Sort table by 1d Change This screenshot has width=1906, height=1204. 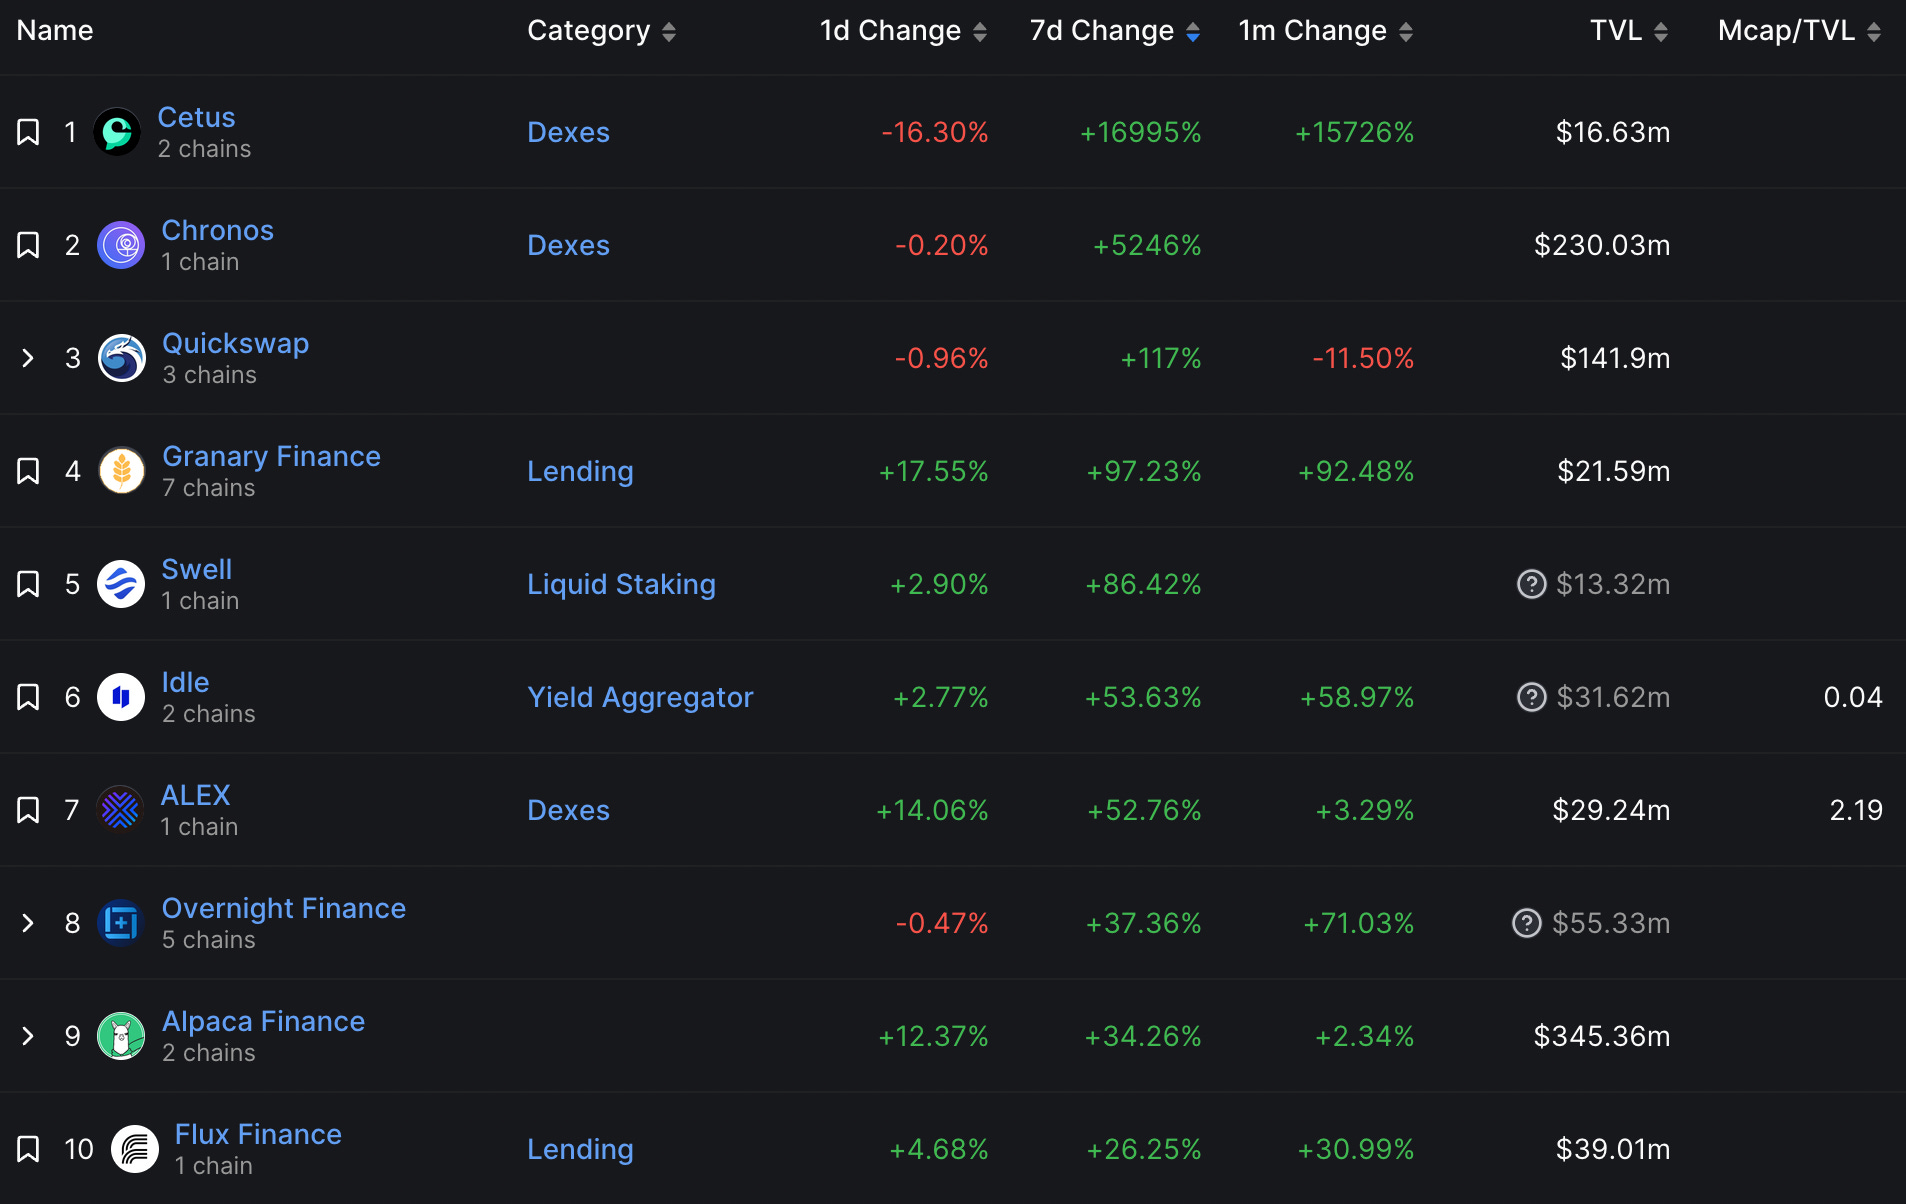[x=904, y=31]
